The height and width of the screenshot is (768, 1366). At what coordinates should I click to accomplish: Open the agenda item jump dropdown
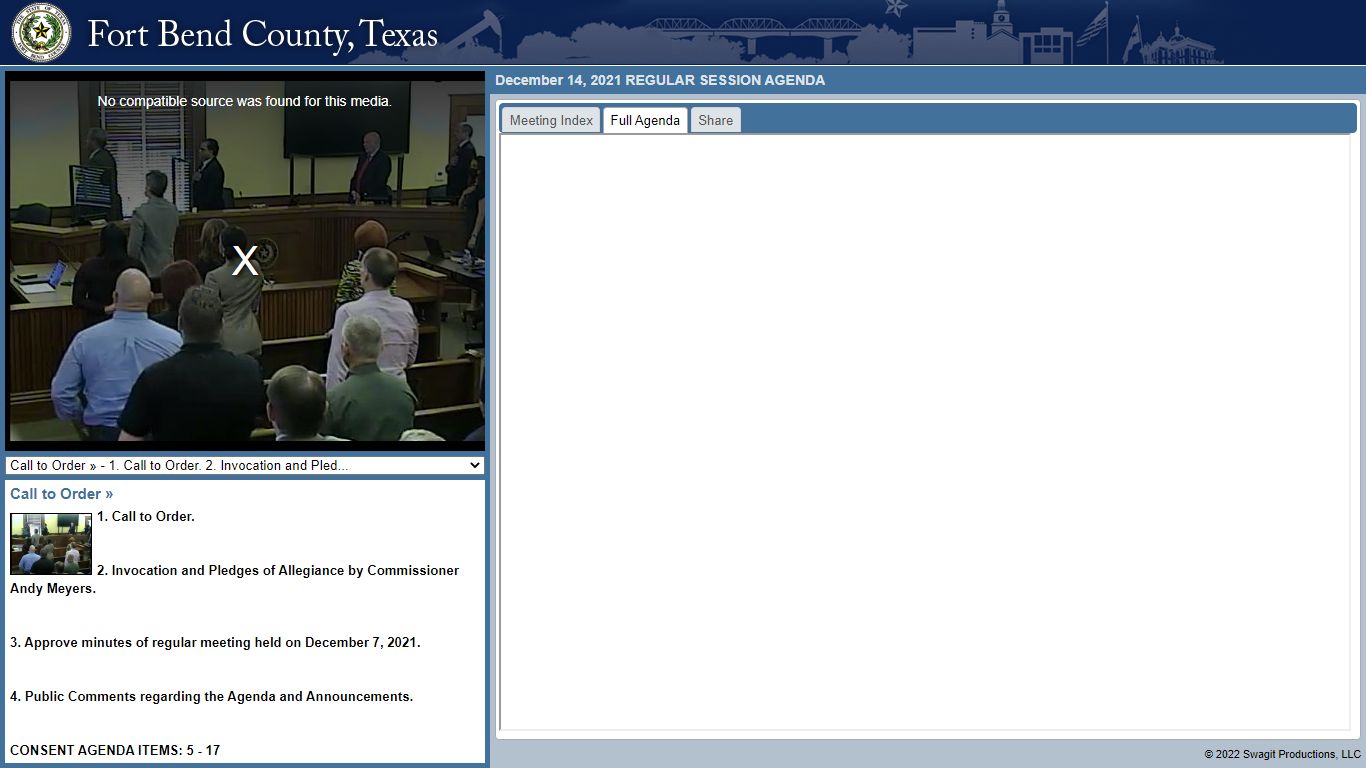click(x=245, y=465)
